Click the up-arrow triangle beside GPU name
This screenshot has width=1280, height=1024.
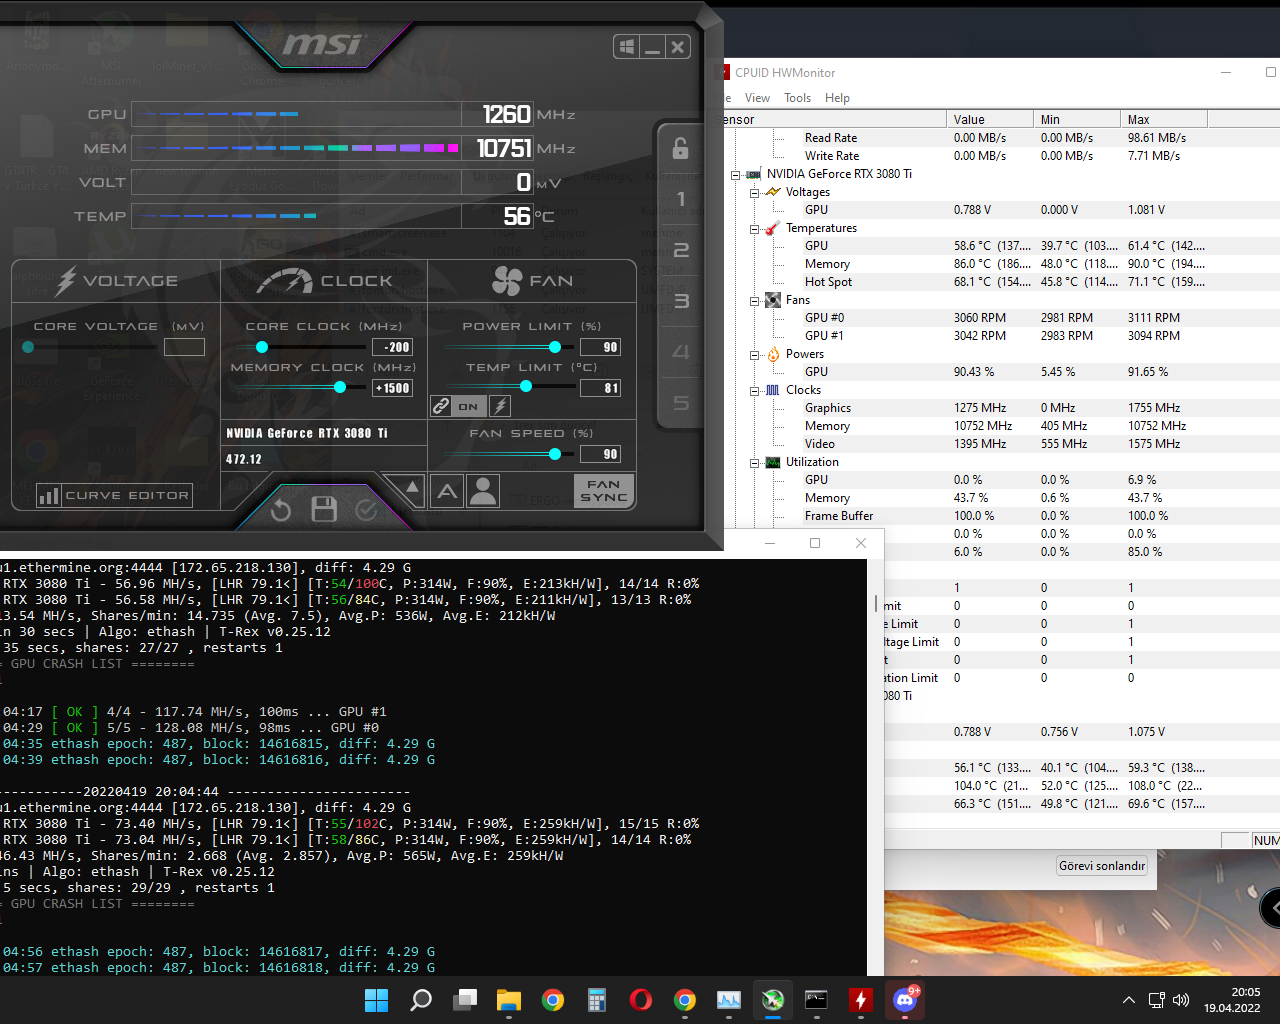[412, 487]
